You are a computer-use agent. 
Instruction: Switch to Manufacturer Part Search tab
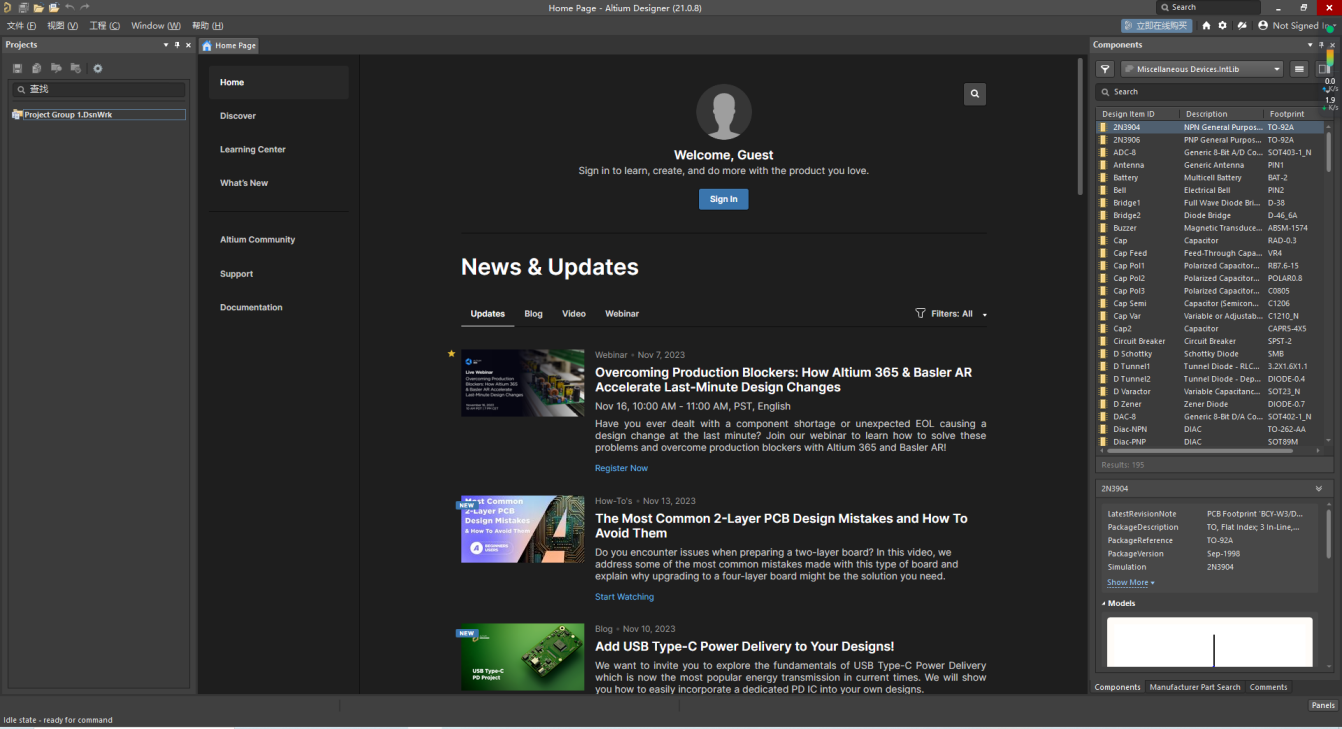tap(1195, 687)
